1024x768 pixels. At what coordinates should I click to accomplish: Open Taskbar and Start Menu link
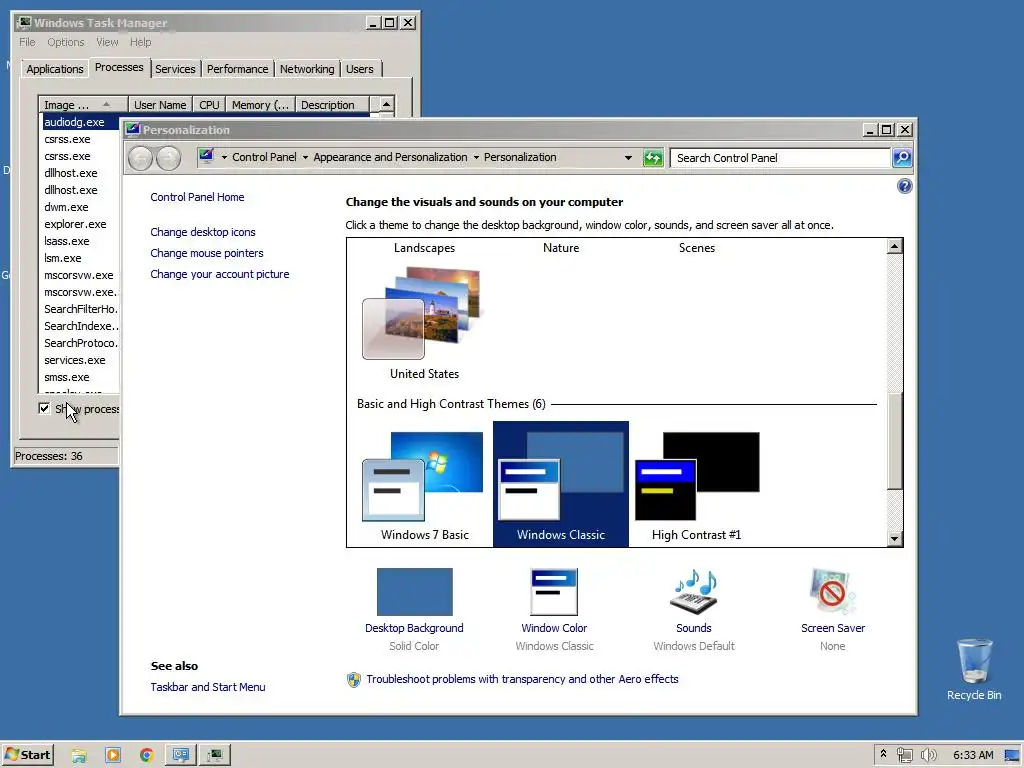(x=208, y=687)
